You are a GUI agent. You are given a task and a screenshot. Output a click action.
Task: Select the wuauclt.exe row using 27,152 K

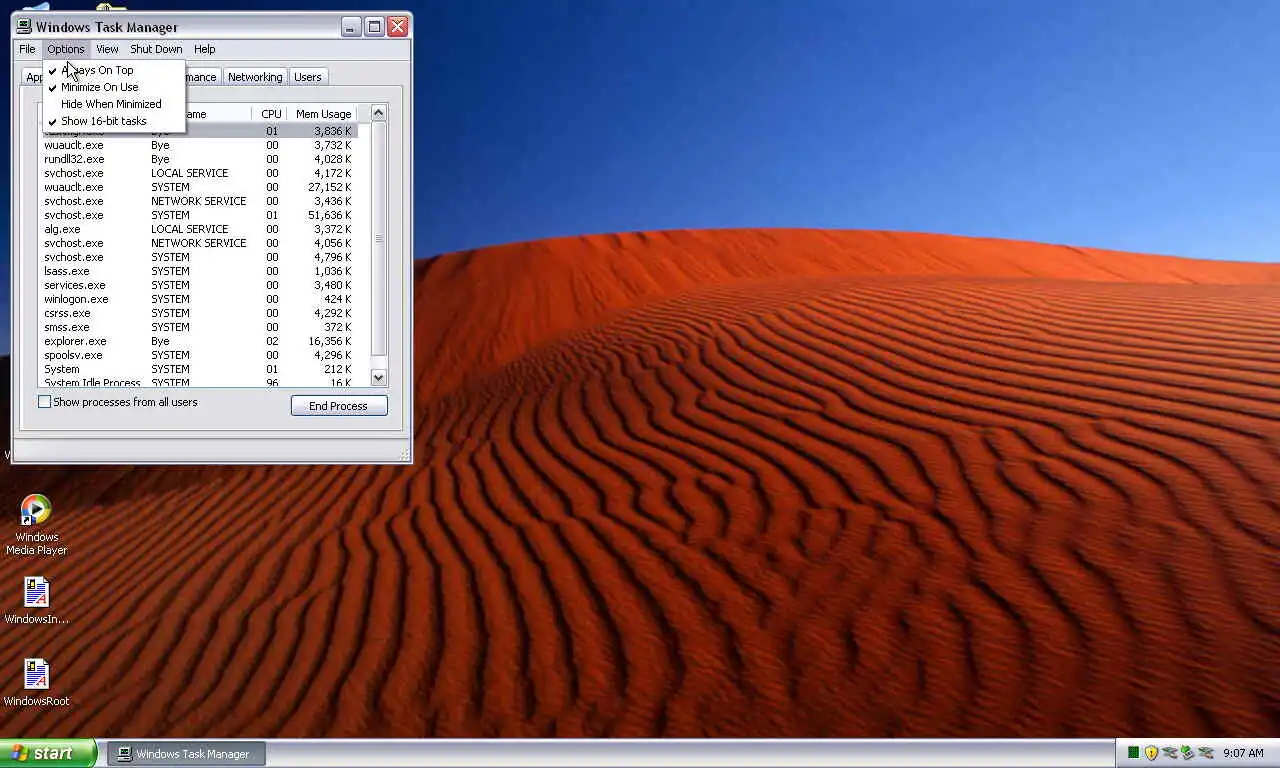(198, 187)
